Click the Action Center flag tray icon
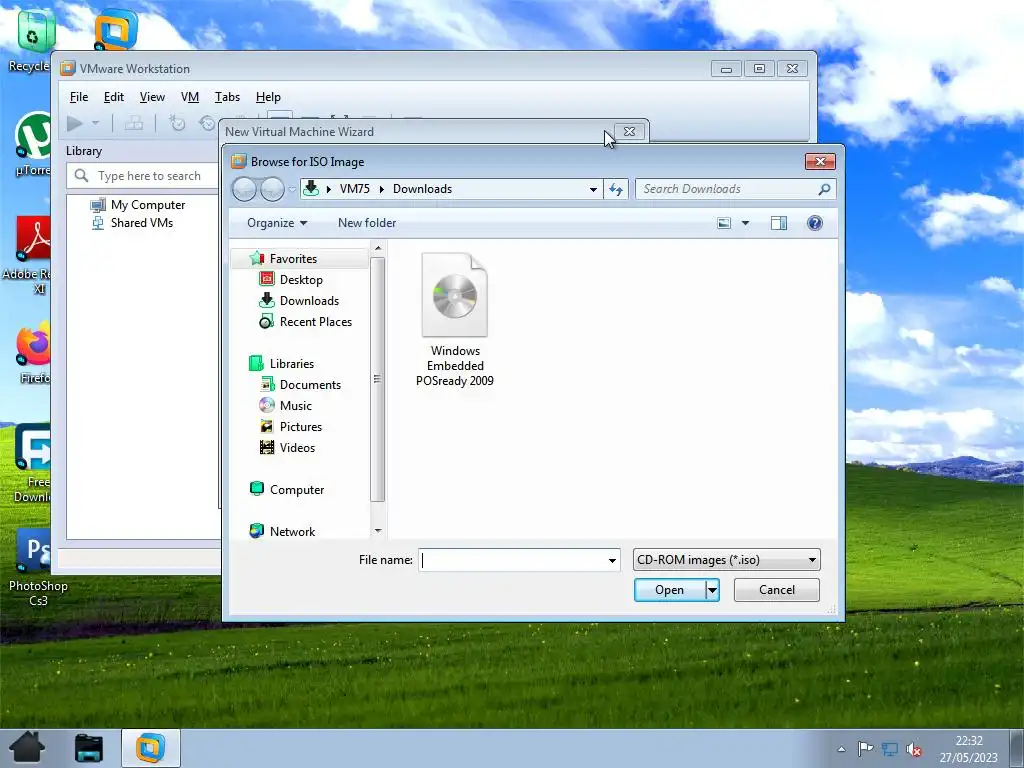The width and height of the screenshot is (1024, 768). tap(865, 749)
